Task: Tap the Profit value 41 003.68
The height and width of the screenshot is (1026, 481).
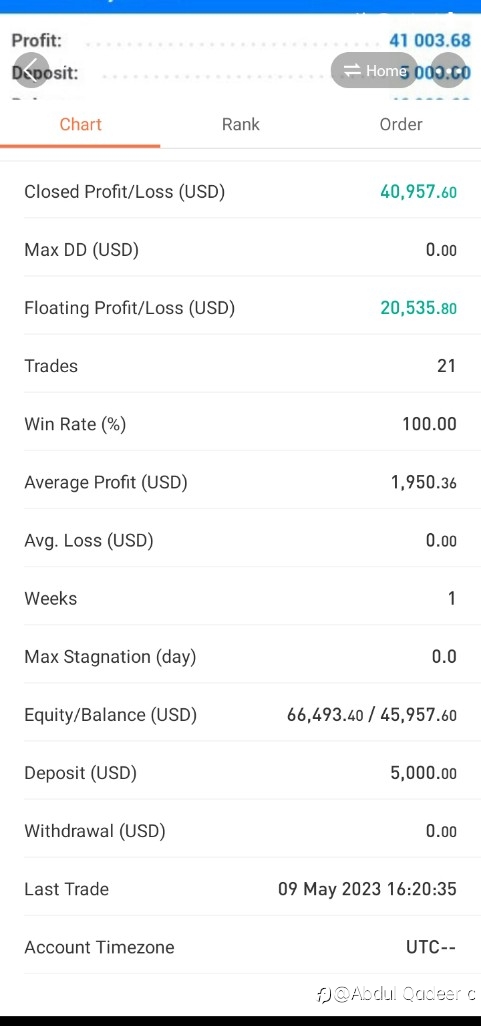Action: 429,41
